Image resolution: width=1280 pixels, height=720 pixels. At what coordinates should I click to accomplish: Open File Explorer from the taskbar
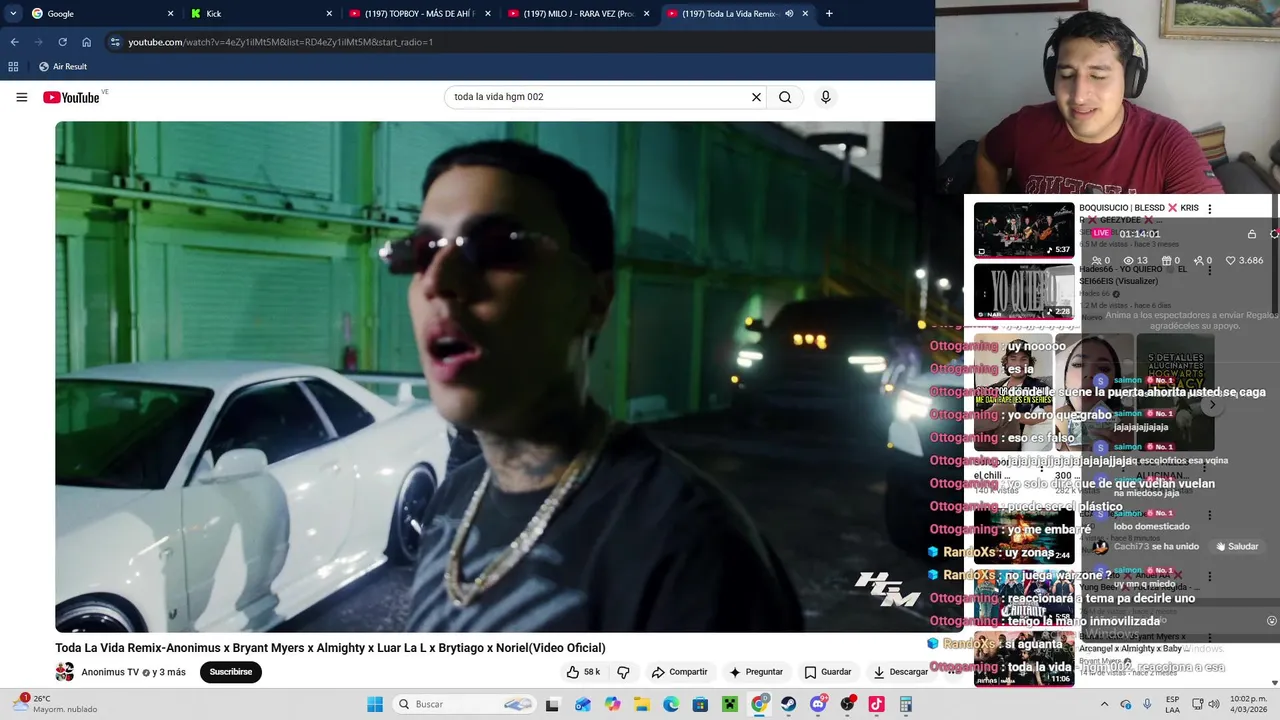click(642, 704)
